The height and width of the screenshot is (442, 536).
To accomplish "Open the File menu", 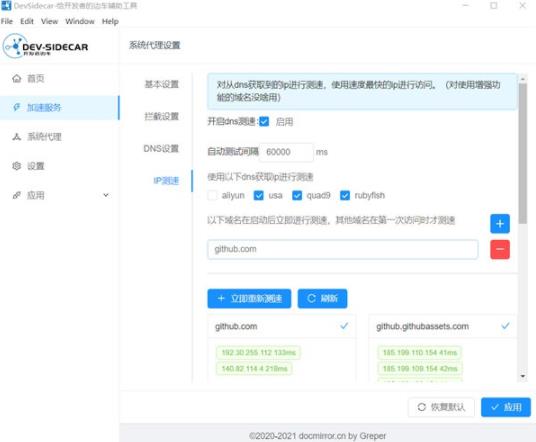I will coord(7,22).
